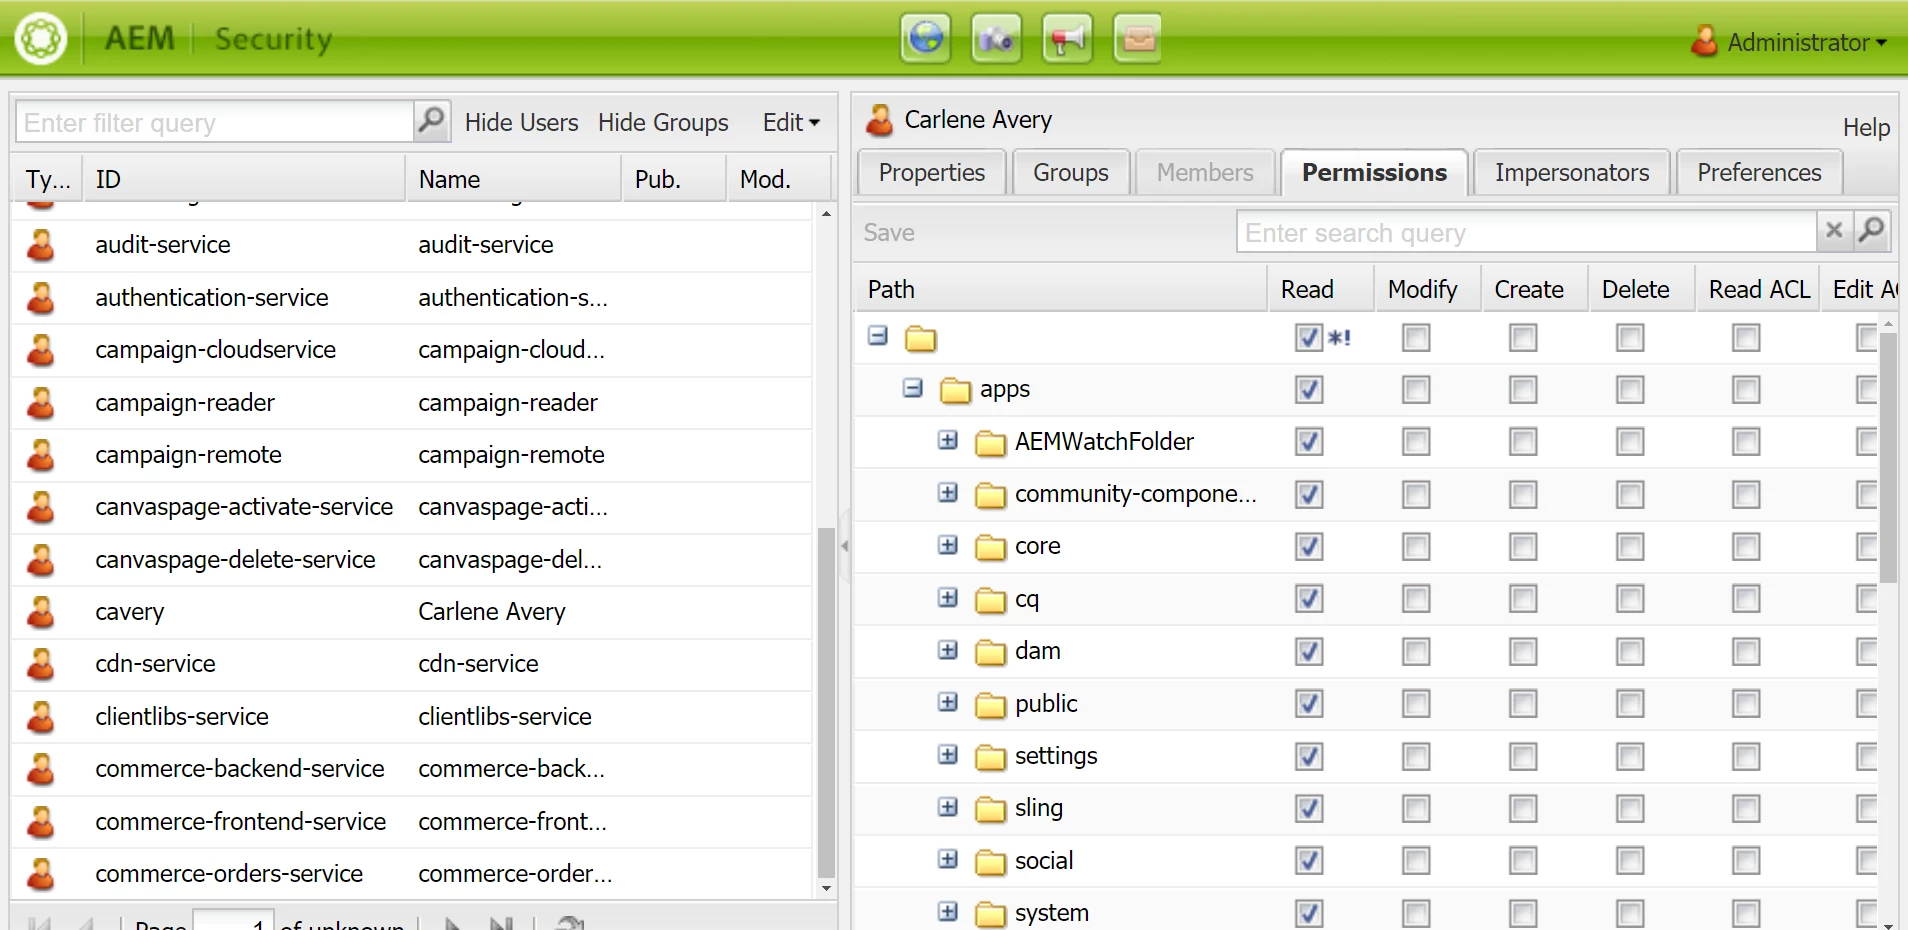Toggle Create permission for AEMWatchFolder
Viewport: 1908px width, 930px height.
(x=1523, y=442)
